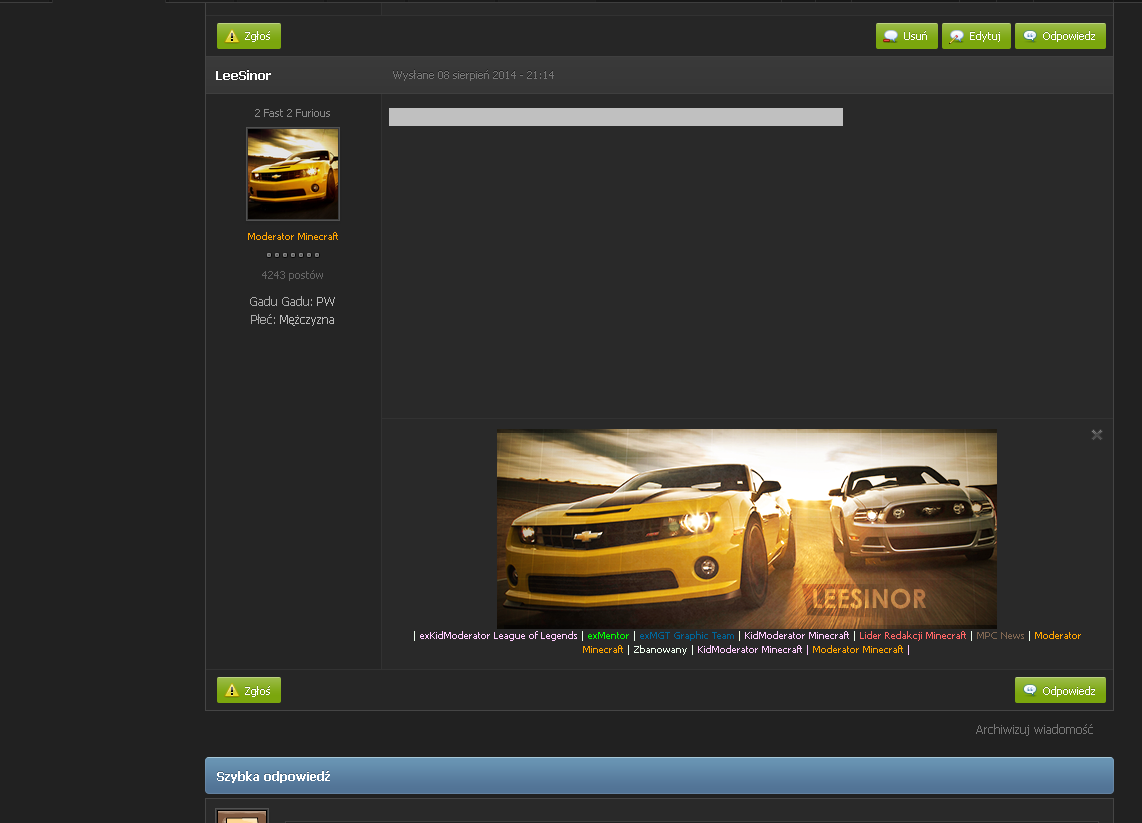Screen dimensions: 1142x823
Task: Click the grey bar in post content
Action: 615,117
